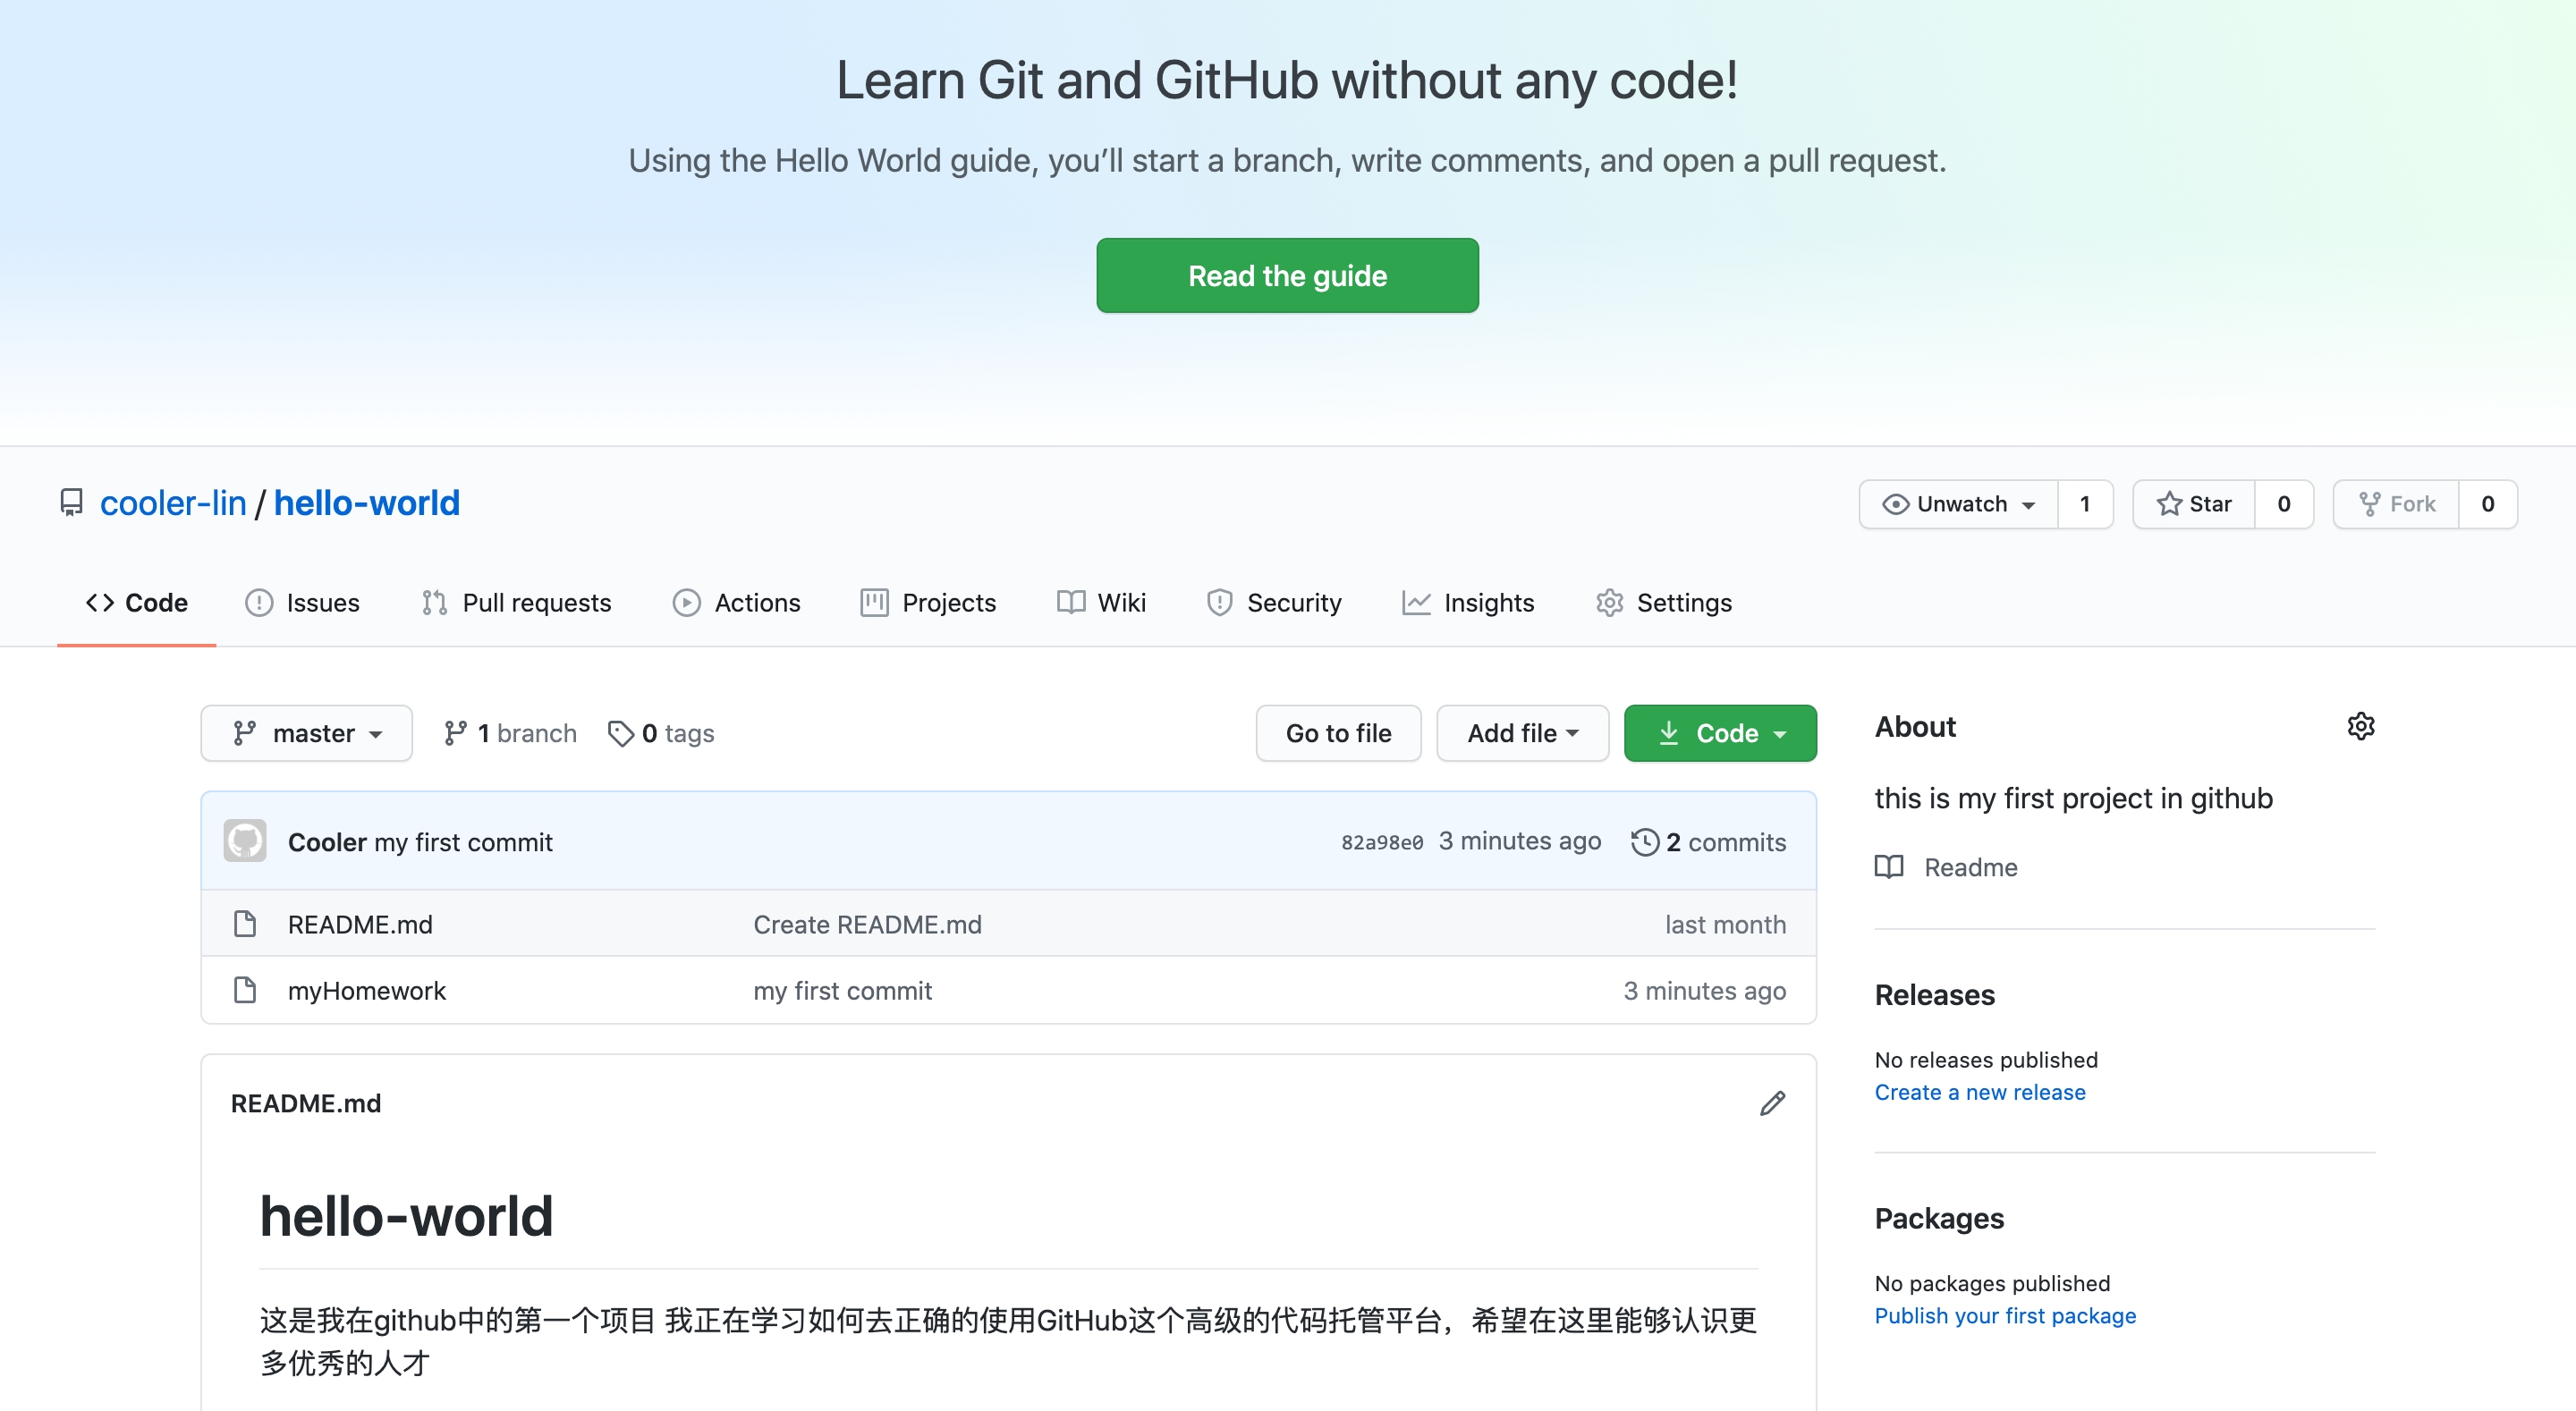Click the book icon beside Readme
The height and width of the screenshot is (1411, 2576).
[x=1888, y=867]
